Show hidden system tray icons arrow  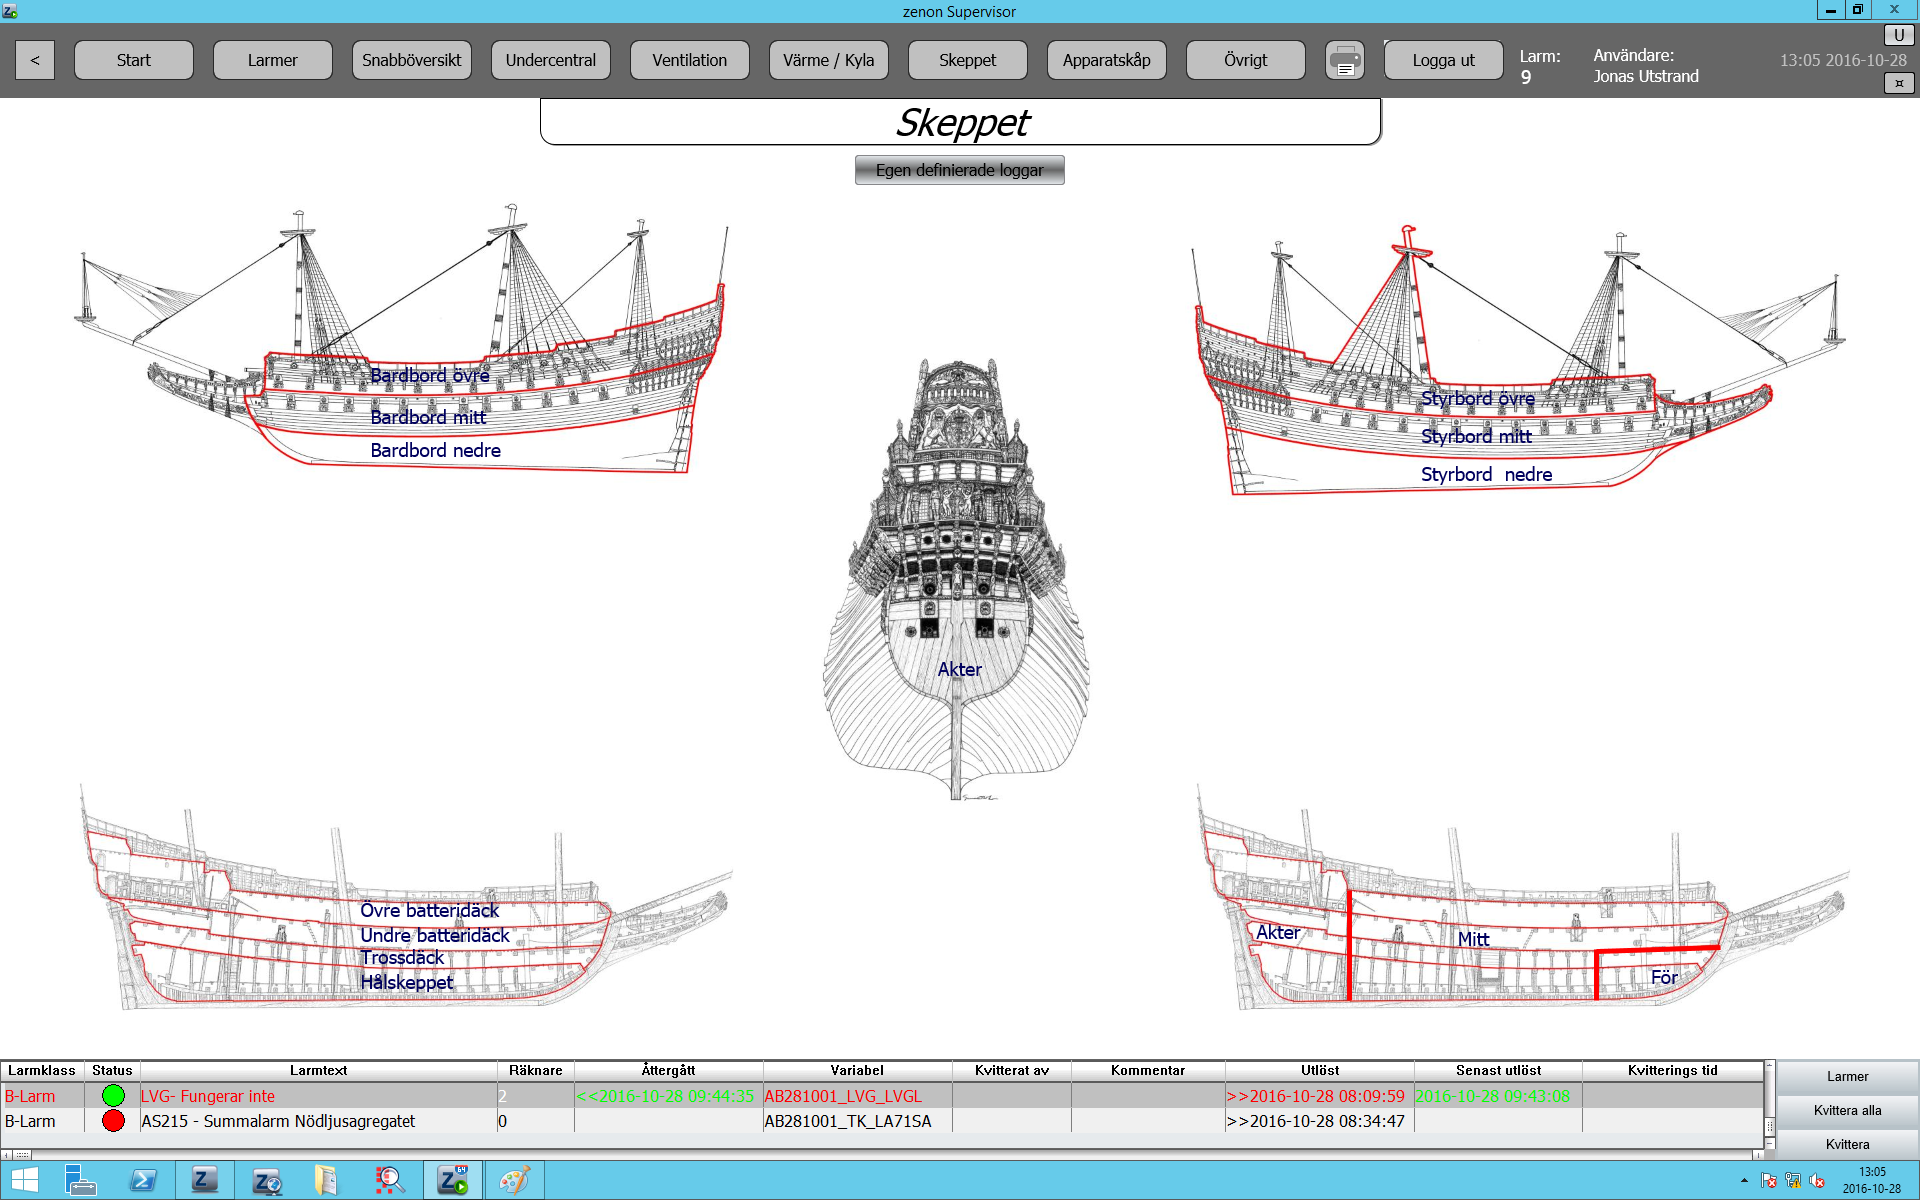[1744, 1181]
